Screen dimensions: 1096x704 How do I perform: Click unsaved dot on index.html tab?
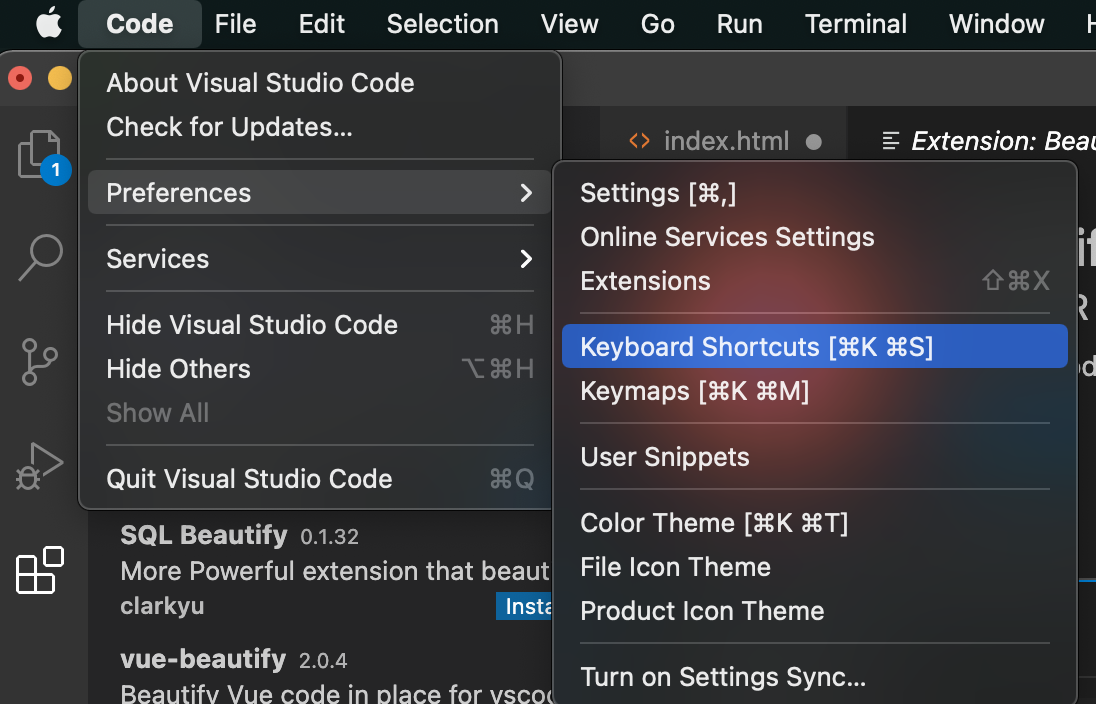click(814, 142)
